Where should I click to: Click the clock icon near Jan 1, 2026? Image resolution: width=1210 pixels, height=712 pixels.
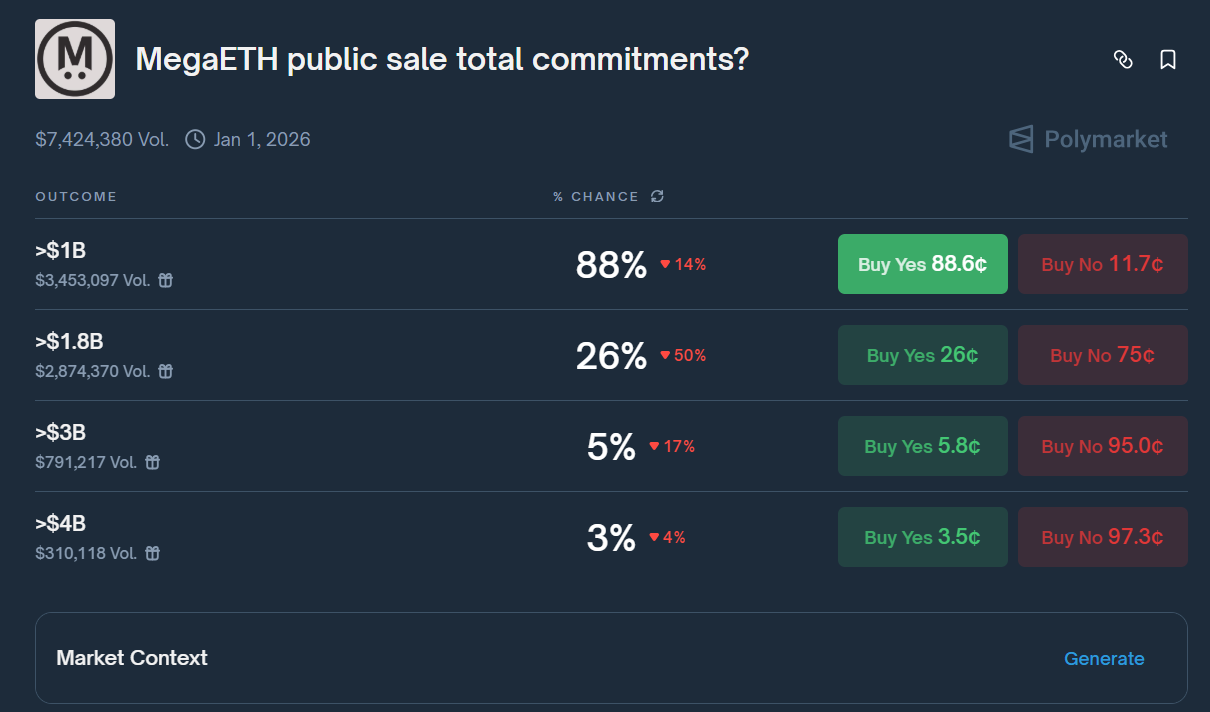[x=195, y=139]
